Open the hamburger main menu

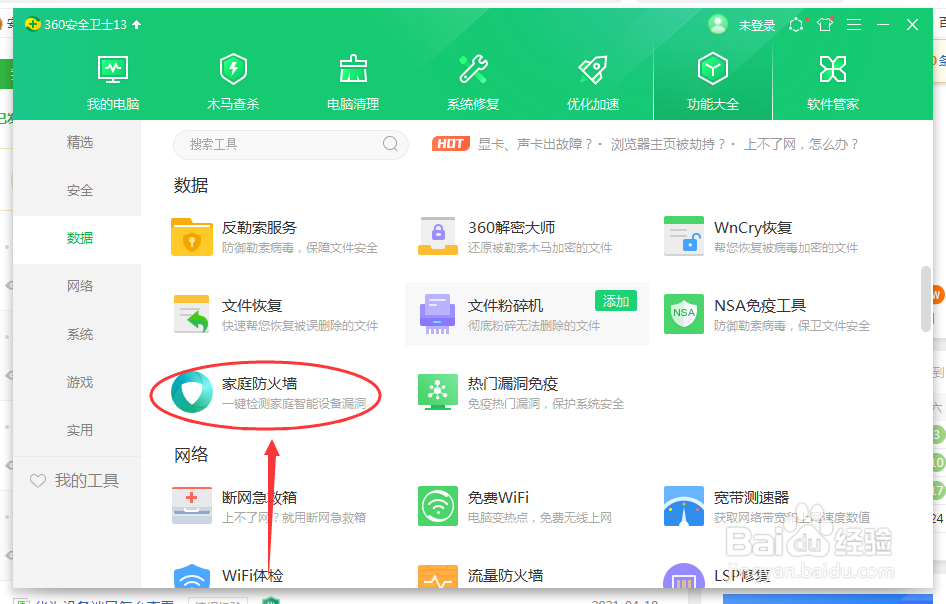click(x=853, y=24)
